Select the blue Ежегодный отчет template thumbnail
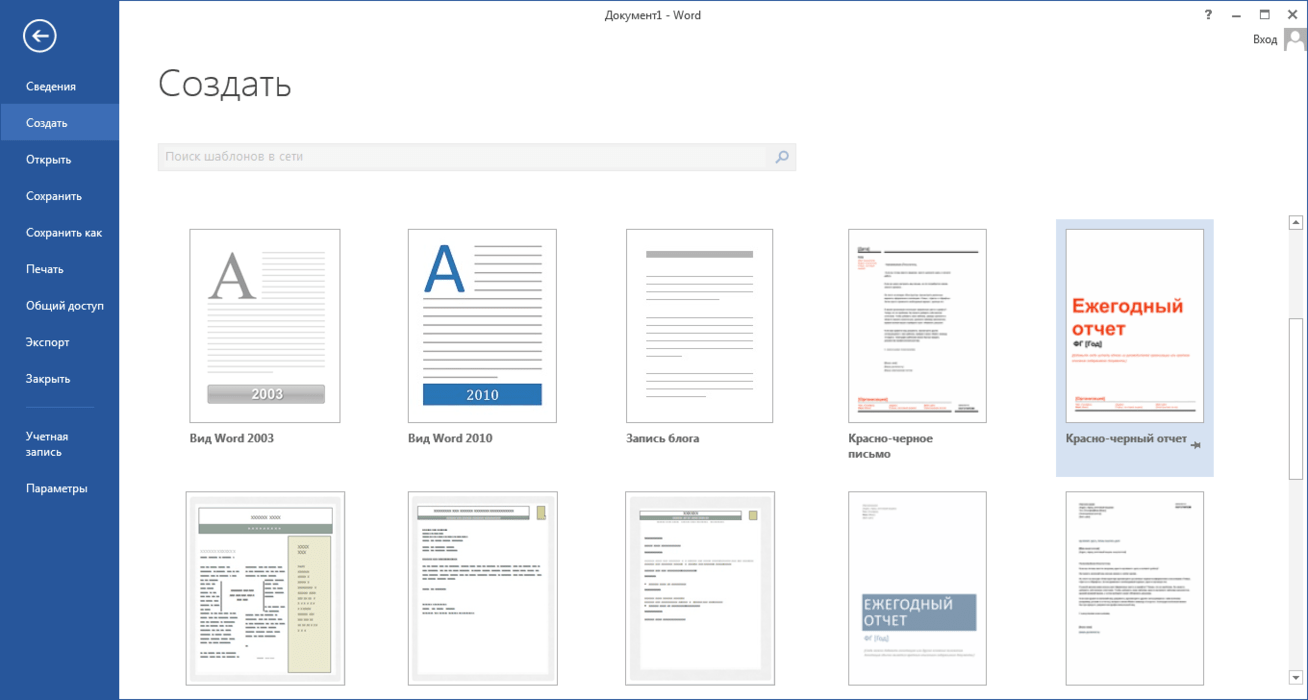This screenshot has height=700, width=1308. 917,588
